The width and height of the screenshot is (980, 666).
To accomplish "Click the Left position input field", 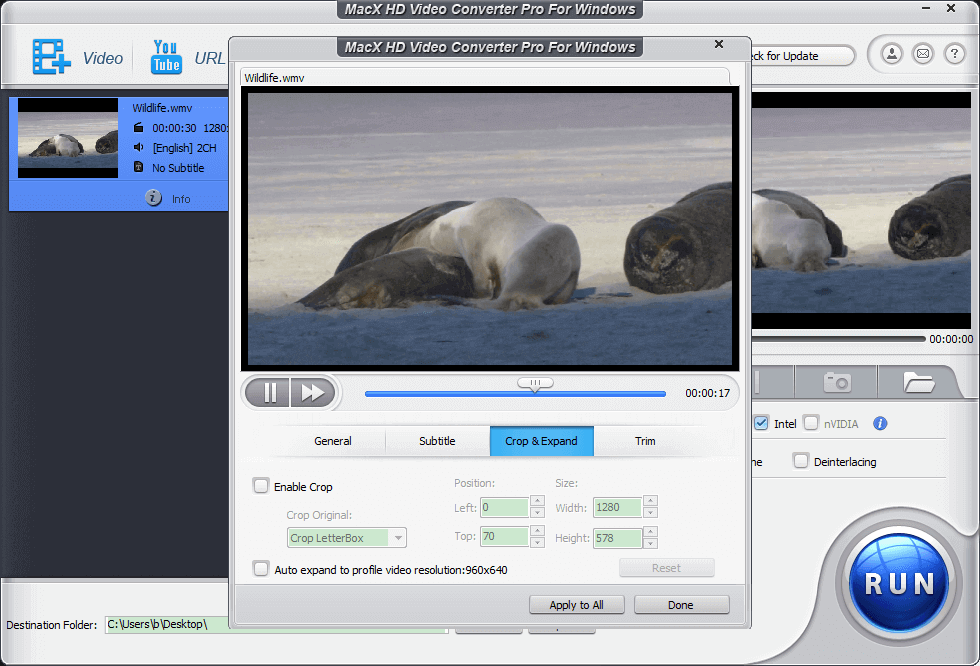I will coord(505,507).
